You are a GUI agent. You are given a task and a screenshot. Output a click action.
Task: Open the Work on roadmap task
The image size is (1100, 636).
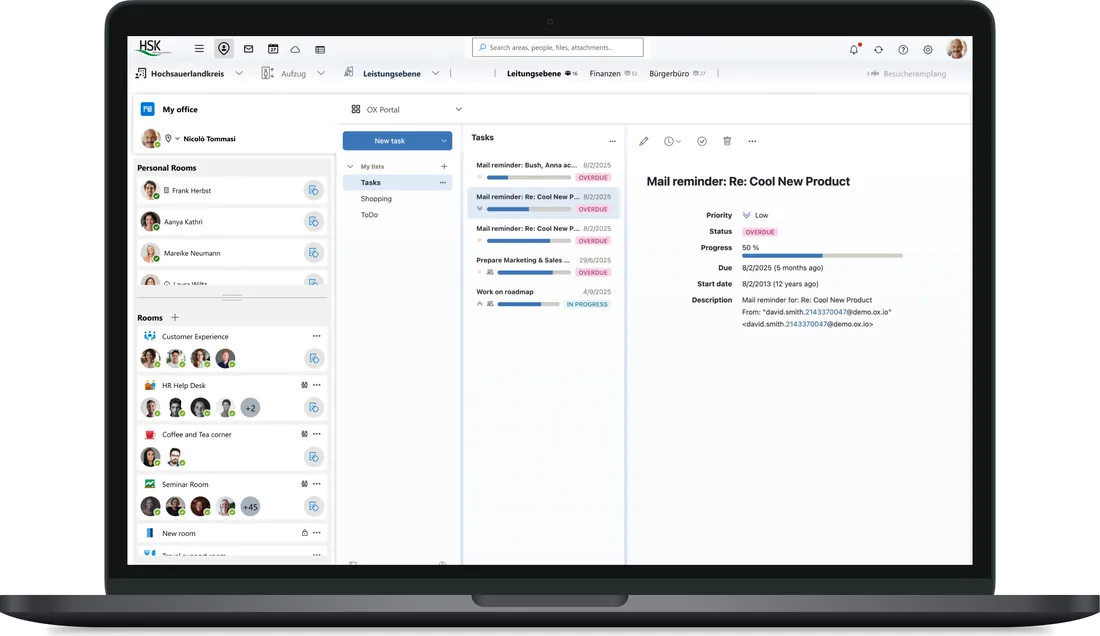(x=544, y=298)
